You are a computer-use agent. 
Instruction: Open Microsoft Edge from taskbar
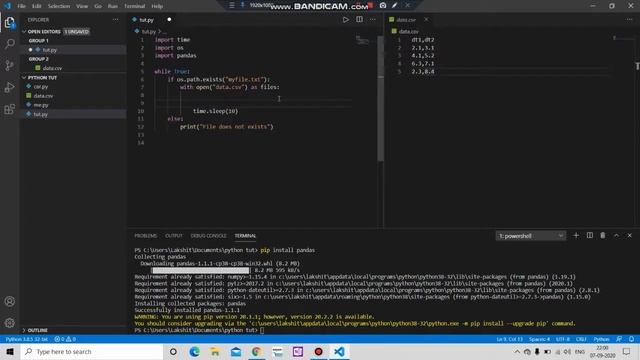pos(194,351)
